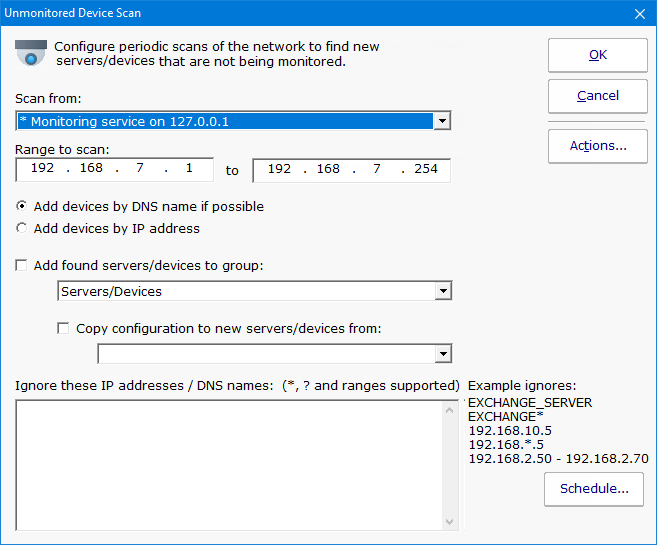Screen dimensions: 657x545
Task: Click last octet 1 in start IP
Action: pos(189,170)
